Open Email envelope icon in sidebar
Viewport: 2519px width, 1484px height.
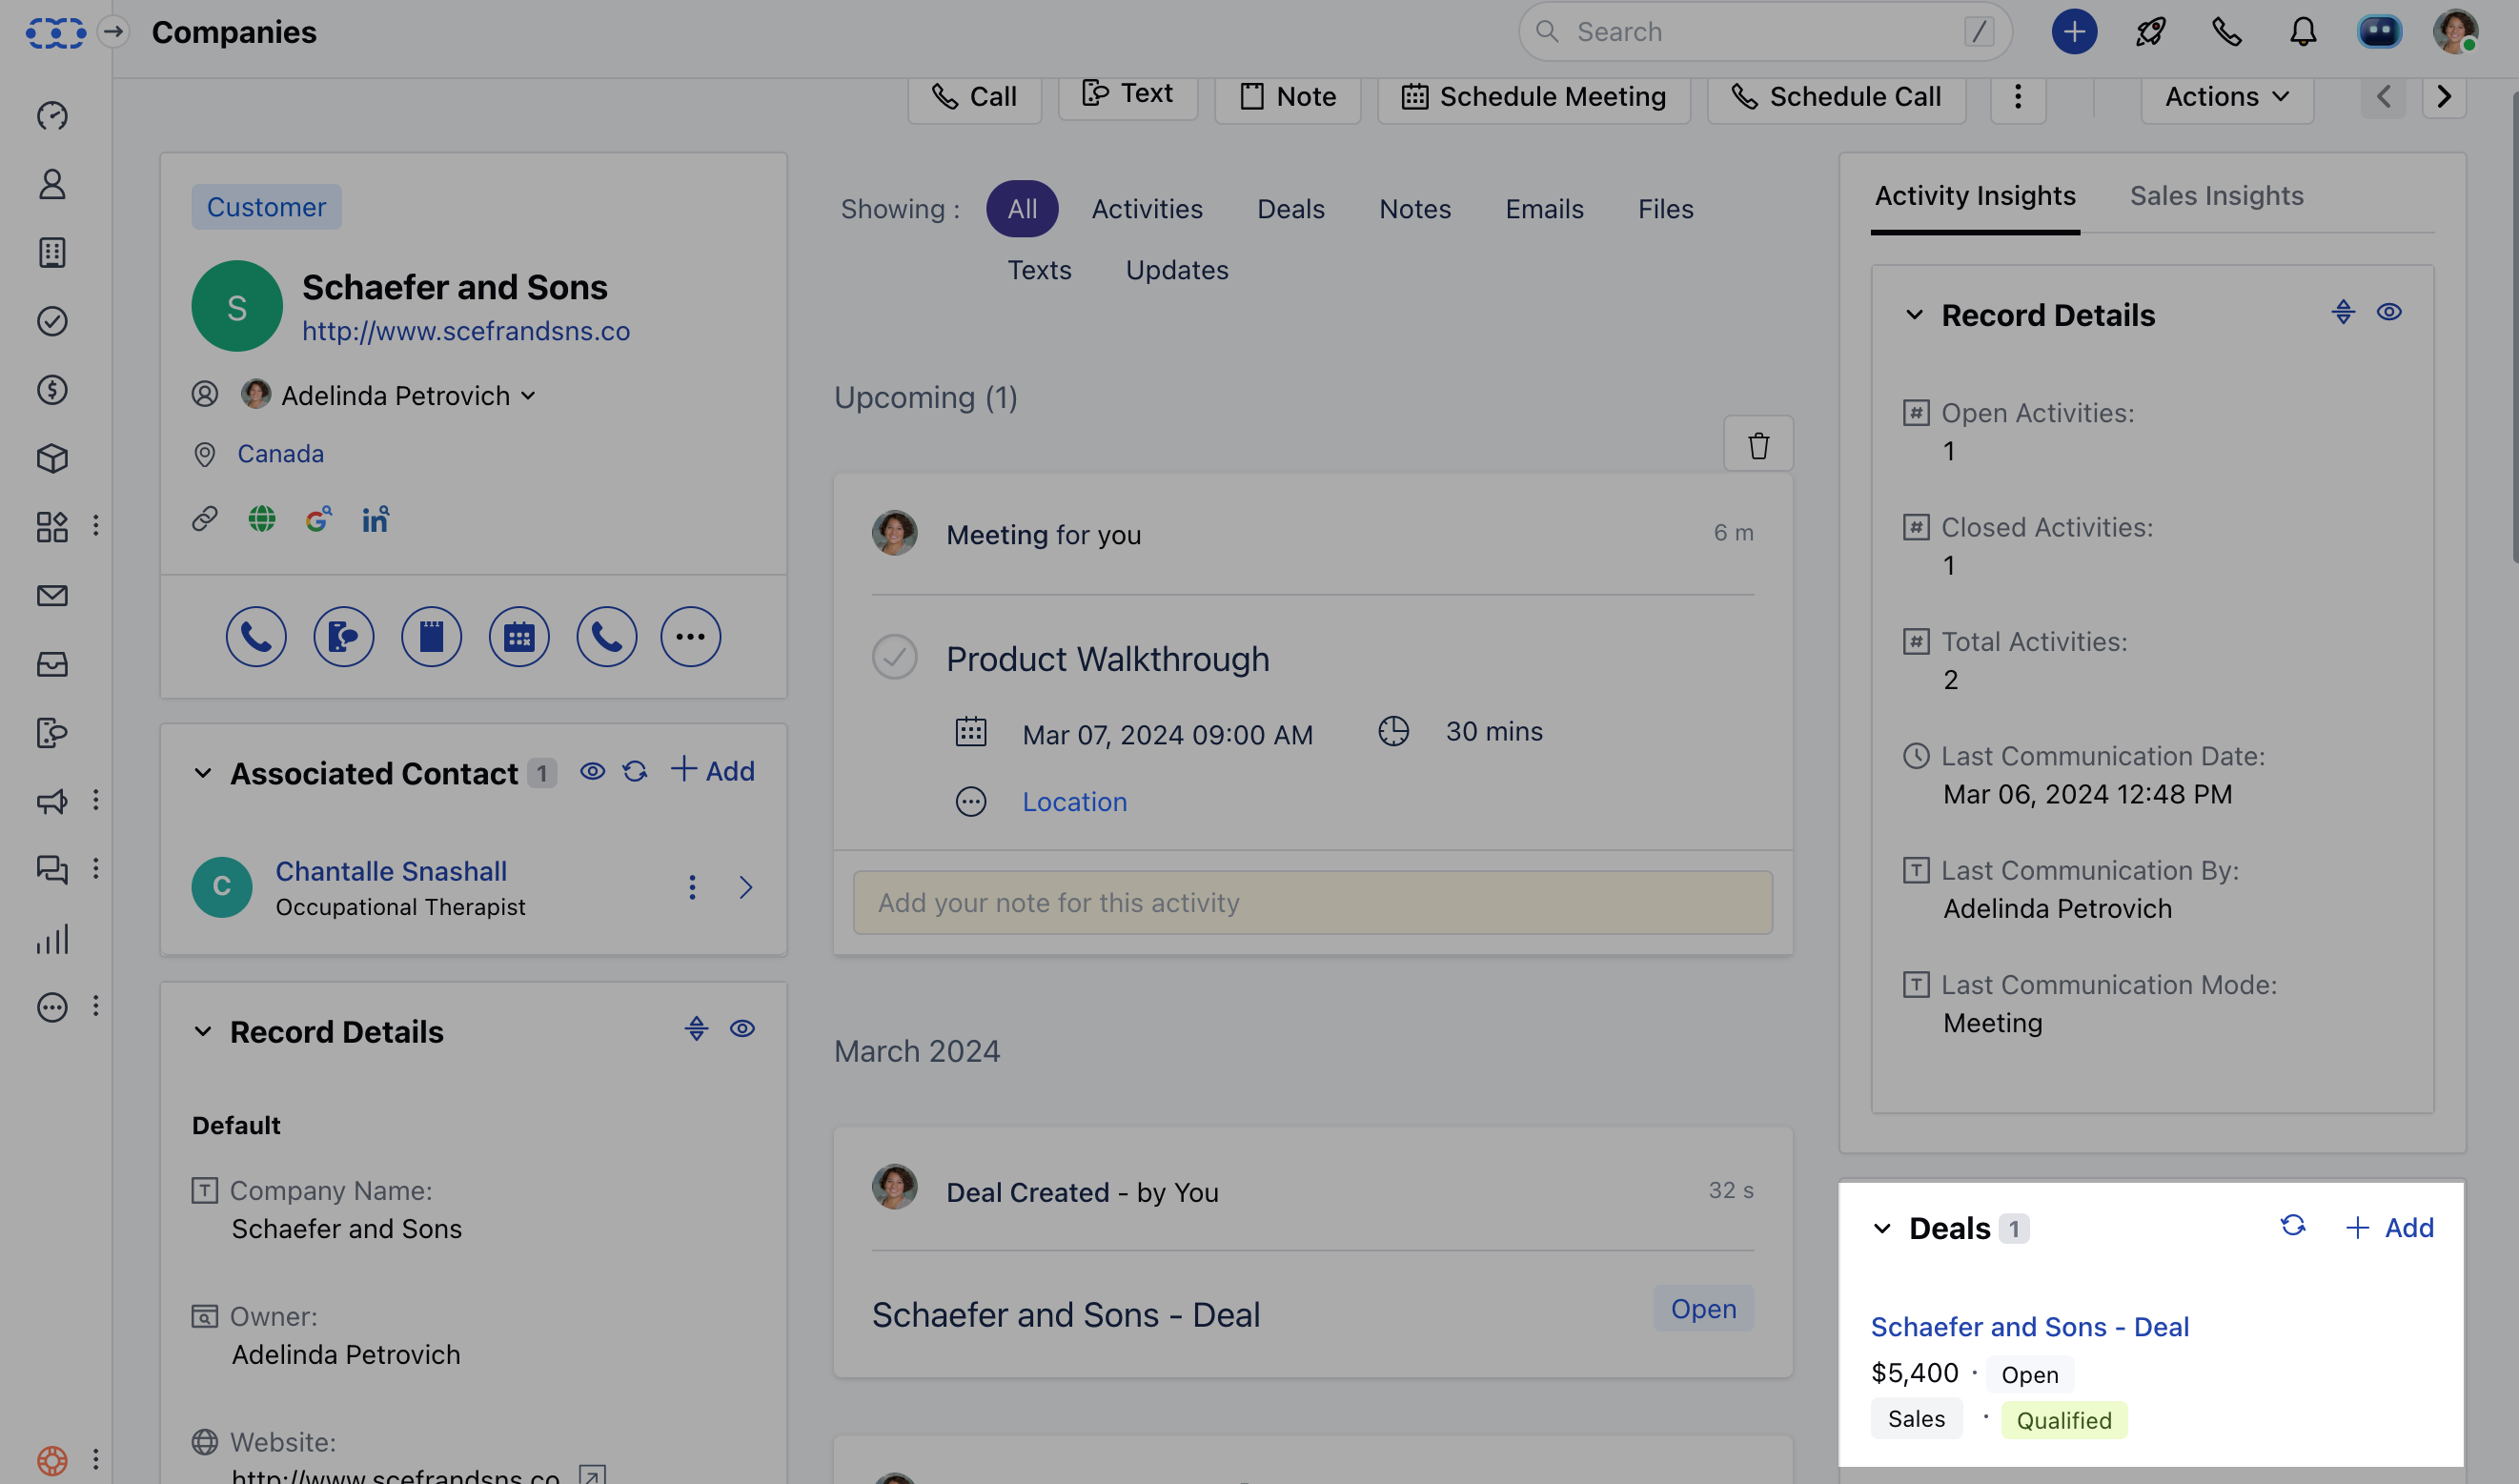pos(52,596)
